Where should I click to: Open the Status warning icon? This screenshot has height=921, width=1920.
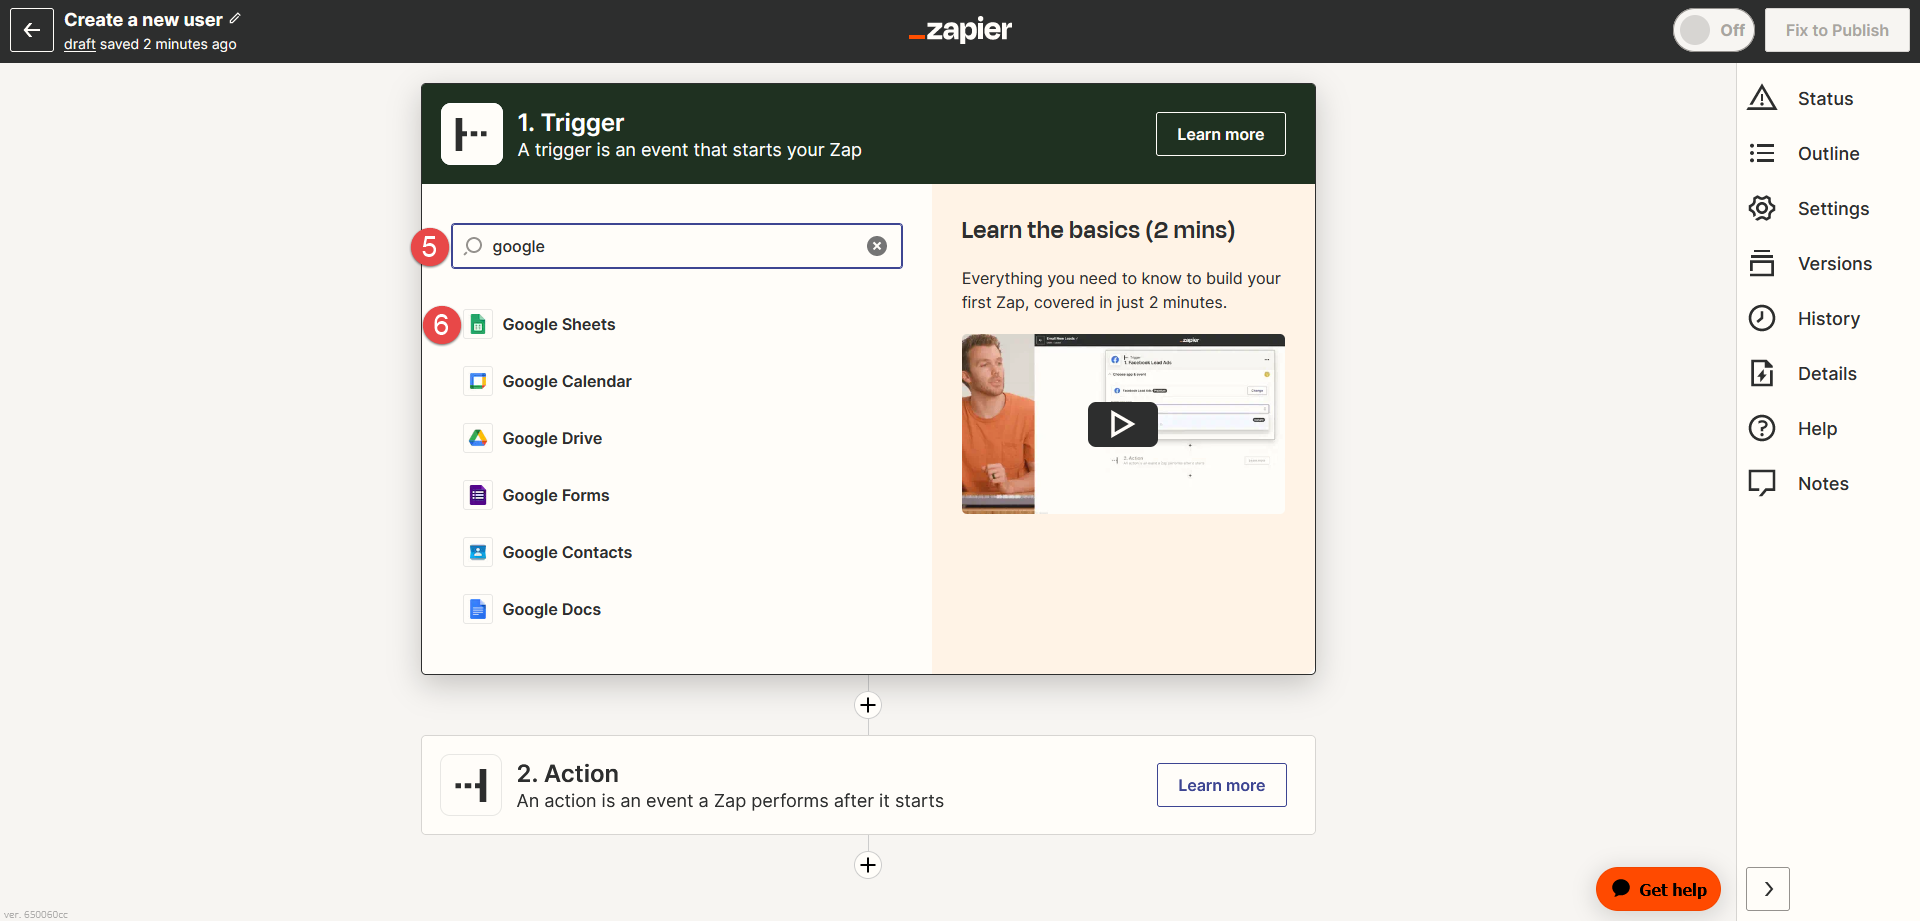tap(1762, 98)
